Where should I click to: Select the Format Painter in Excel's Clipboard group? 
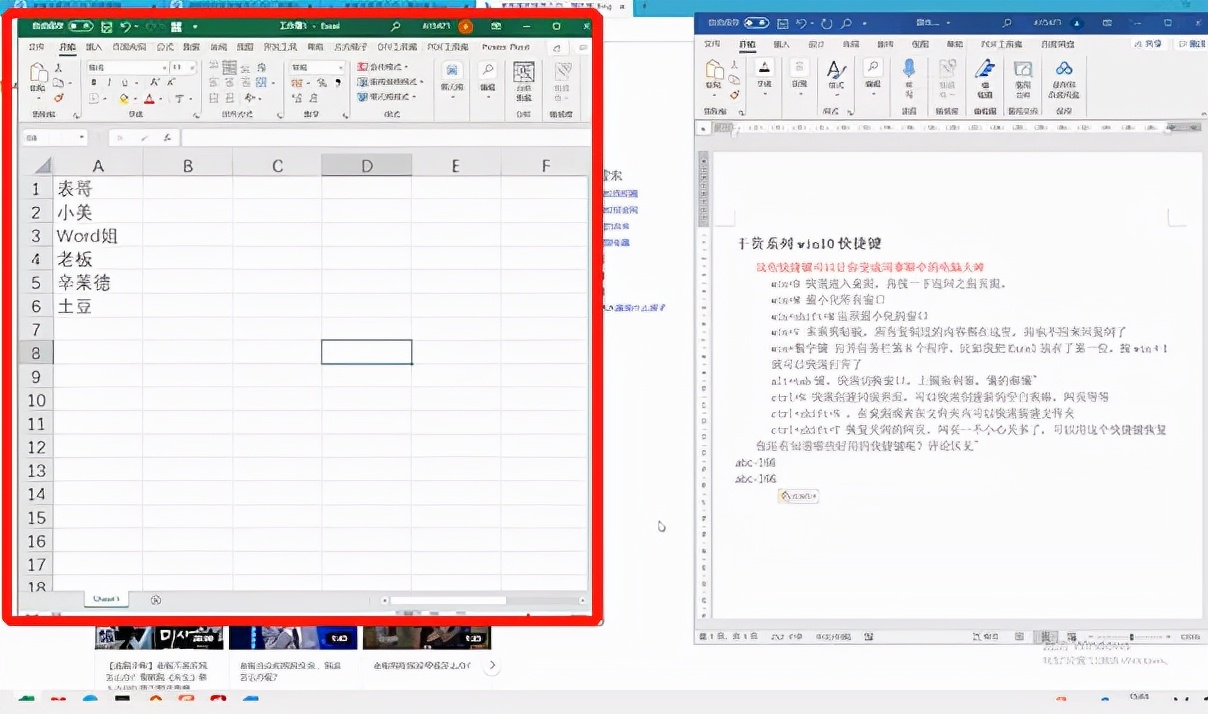[x=57, y=95]
